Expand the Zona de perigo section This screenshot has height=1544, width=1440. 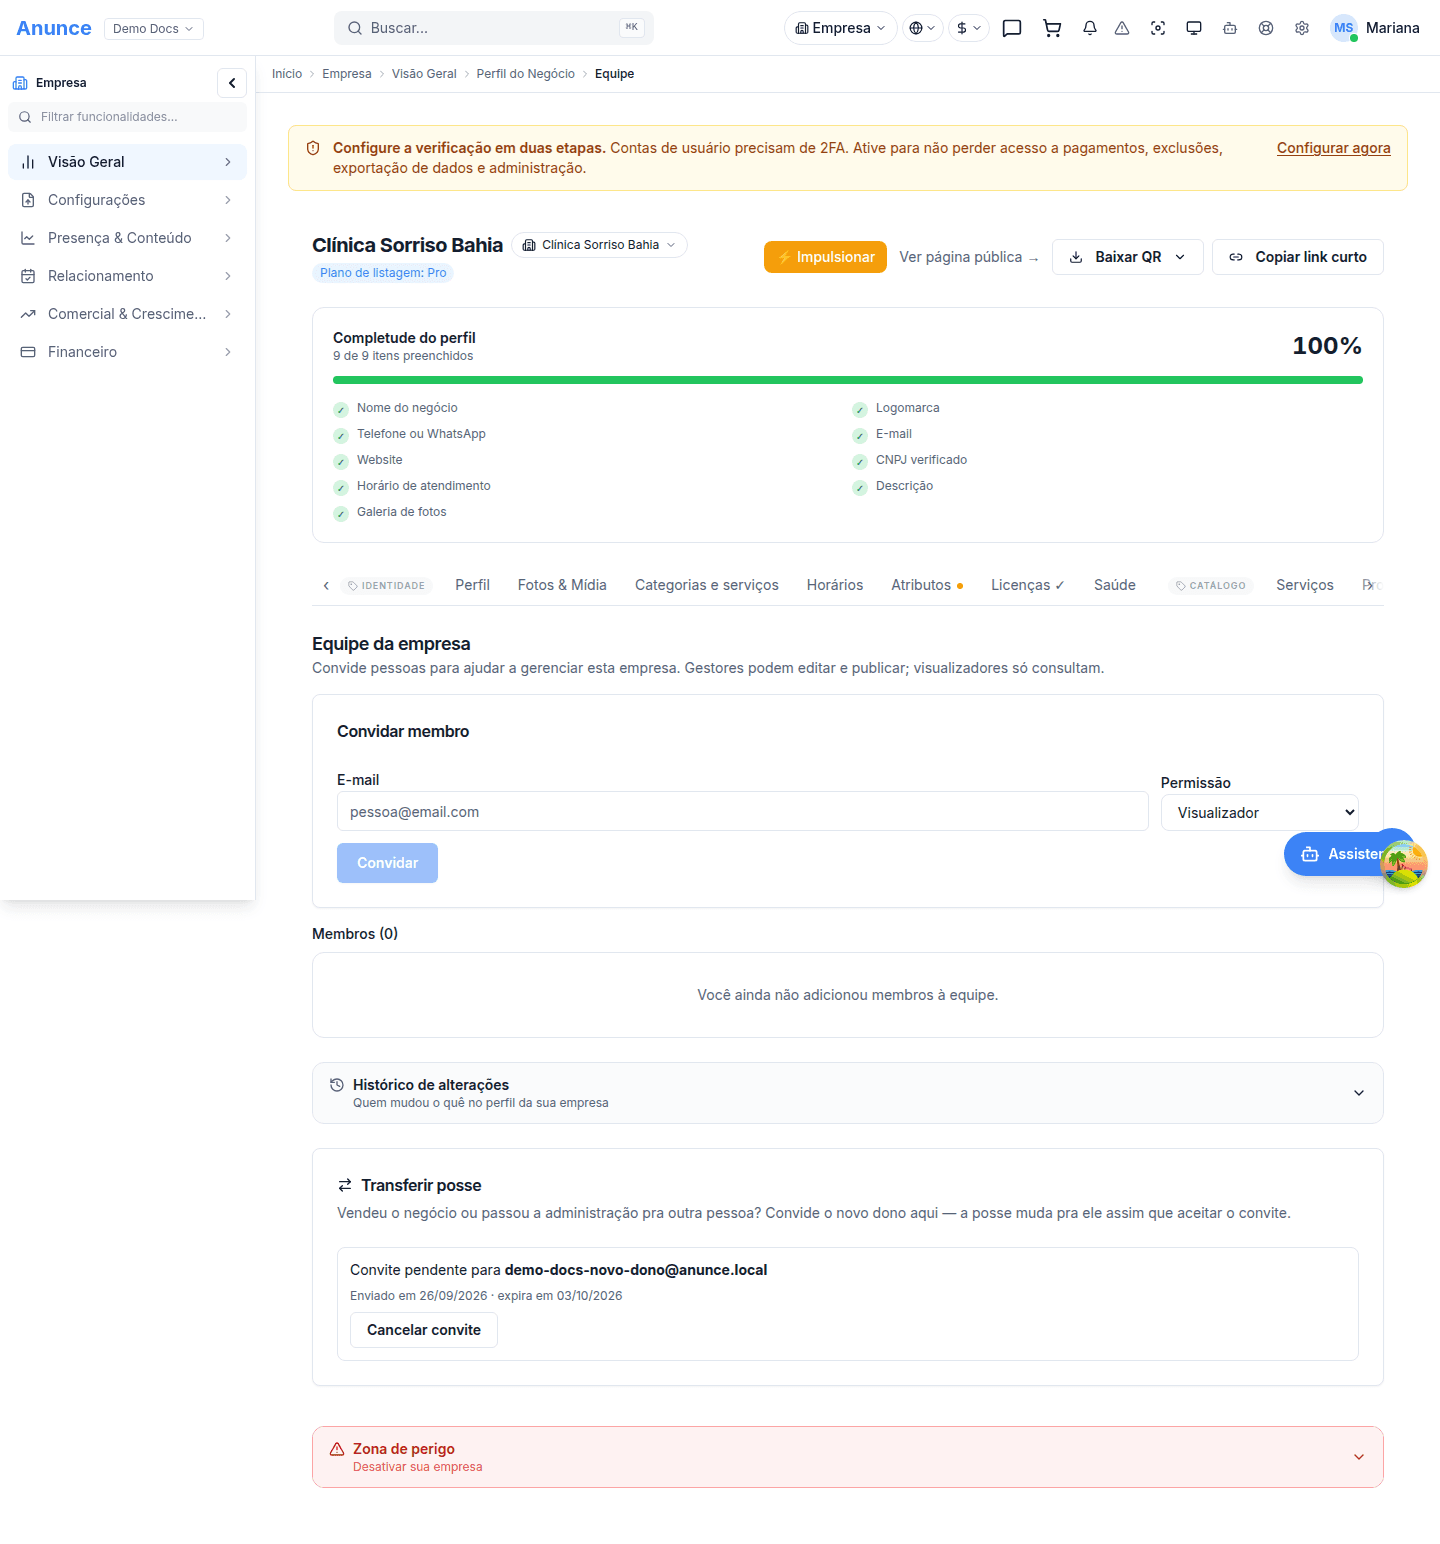848,1457
